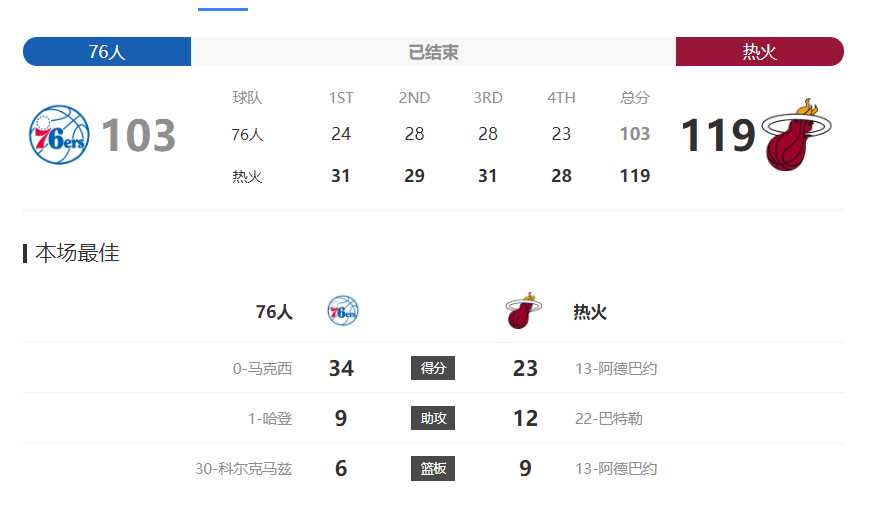Click the 总分 column header
Viewport: 883px width, 509px height.
pos(635,98)
